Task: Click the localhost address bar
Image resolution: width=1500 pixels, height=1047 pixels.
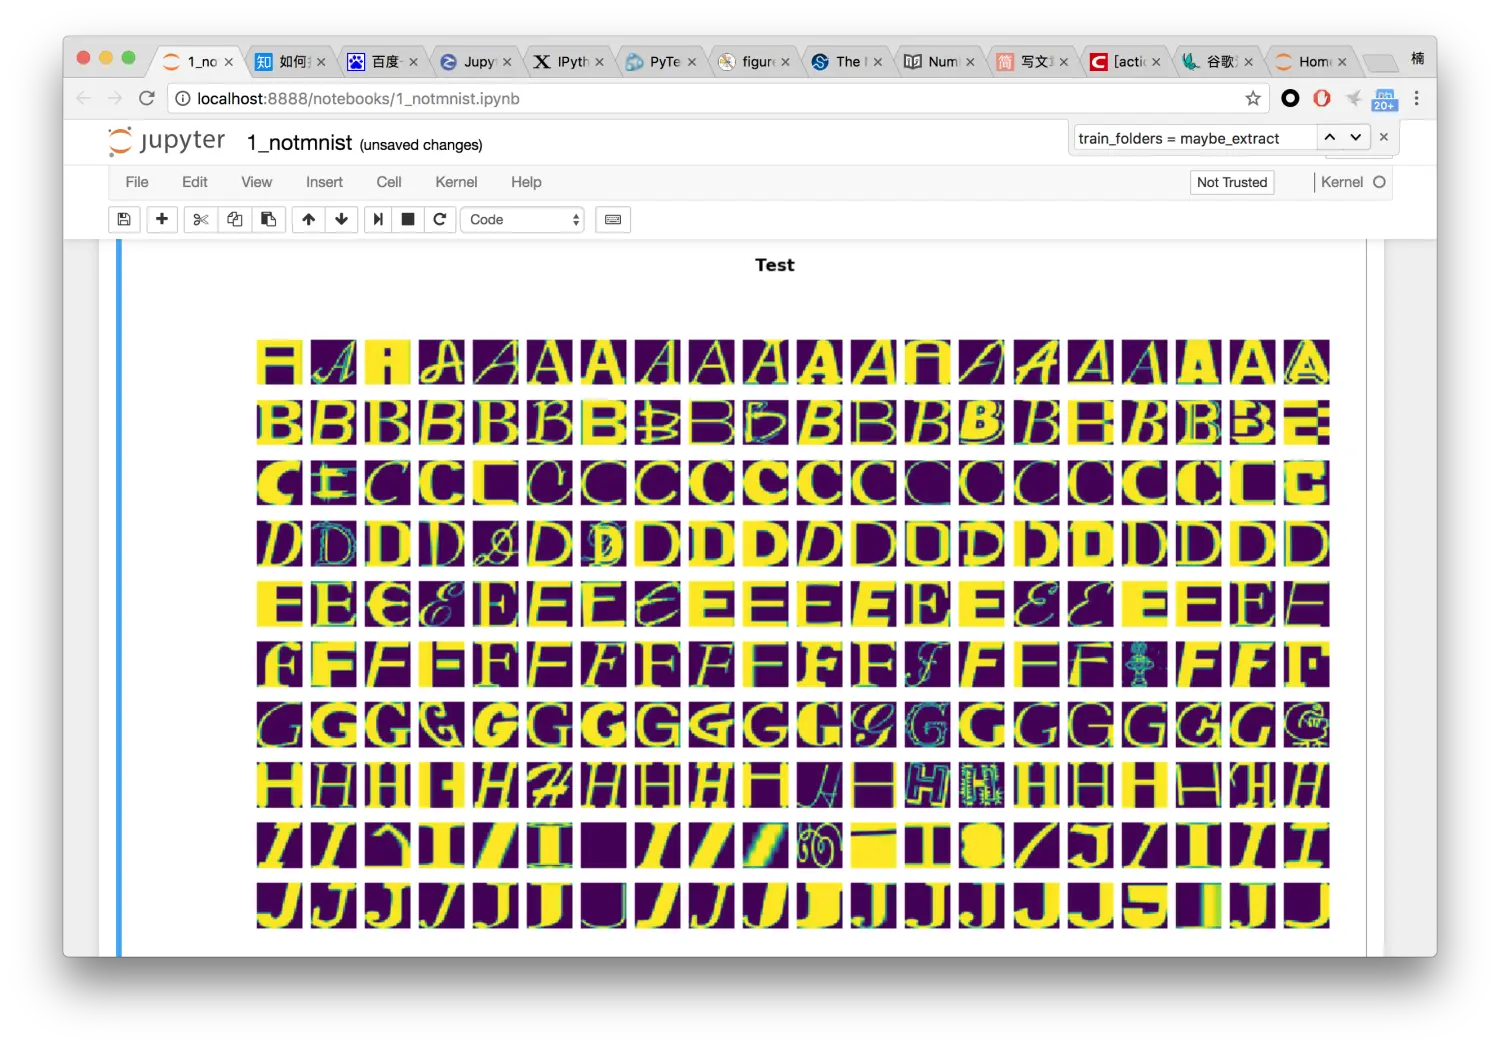Action: [710, 98]
